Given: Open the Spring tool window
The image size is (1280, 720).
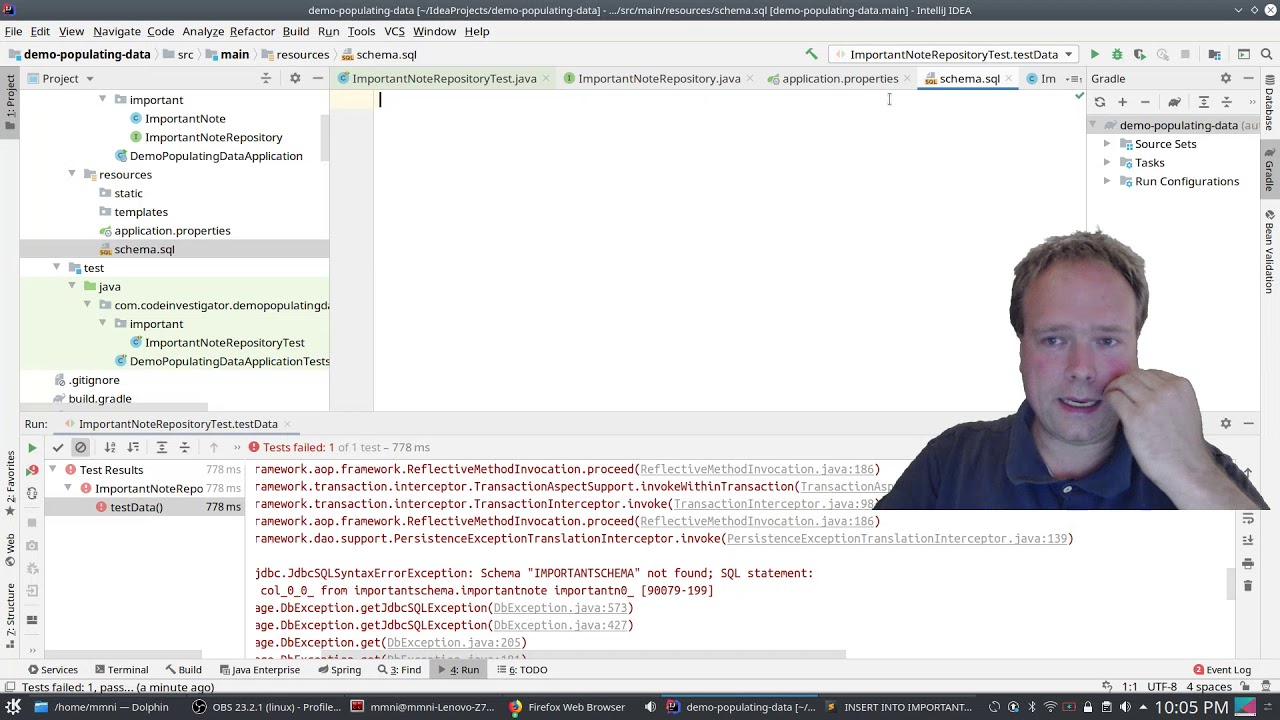Looking at the screenshot, I should click(x=337, y=670).
